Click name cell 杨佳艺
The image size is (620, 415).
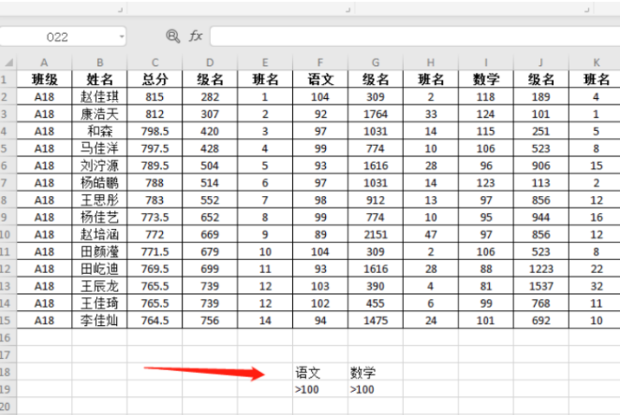(x=100, y=217)
